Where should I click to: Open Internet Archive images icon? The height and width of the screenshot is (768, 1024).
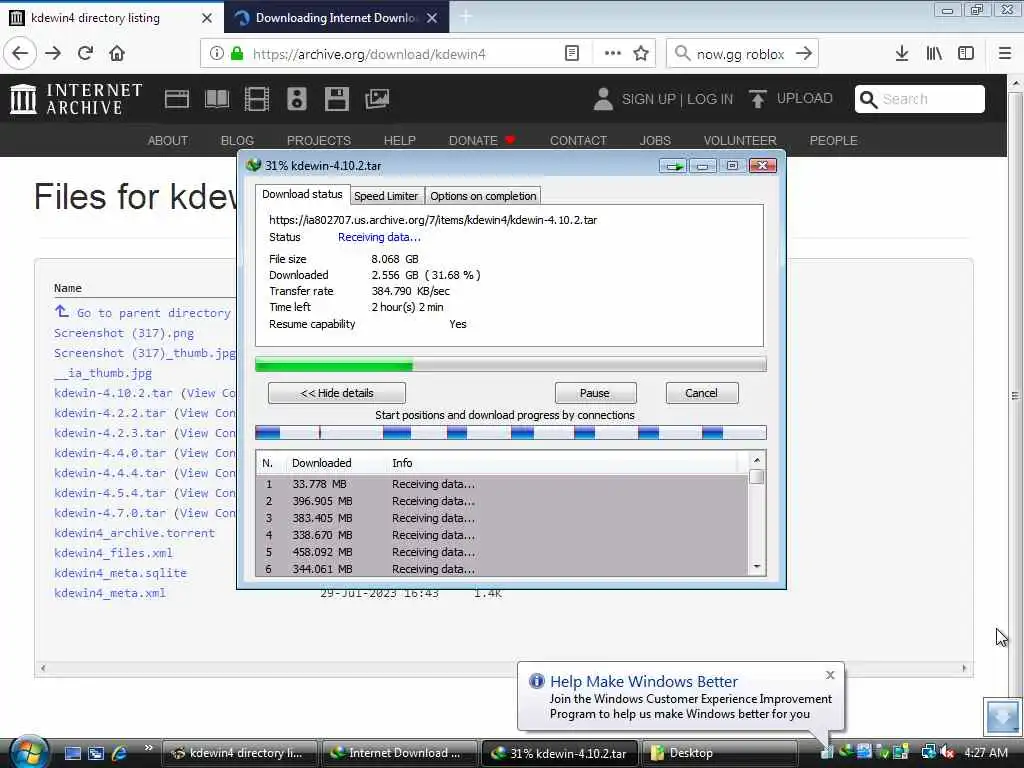[377, 99]
